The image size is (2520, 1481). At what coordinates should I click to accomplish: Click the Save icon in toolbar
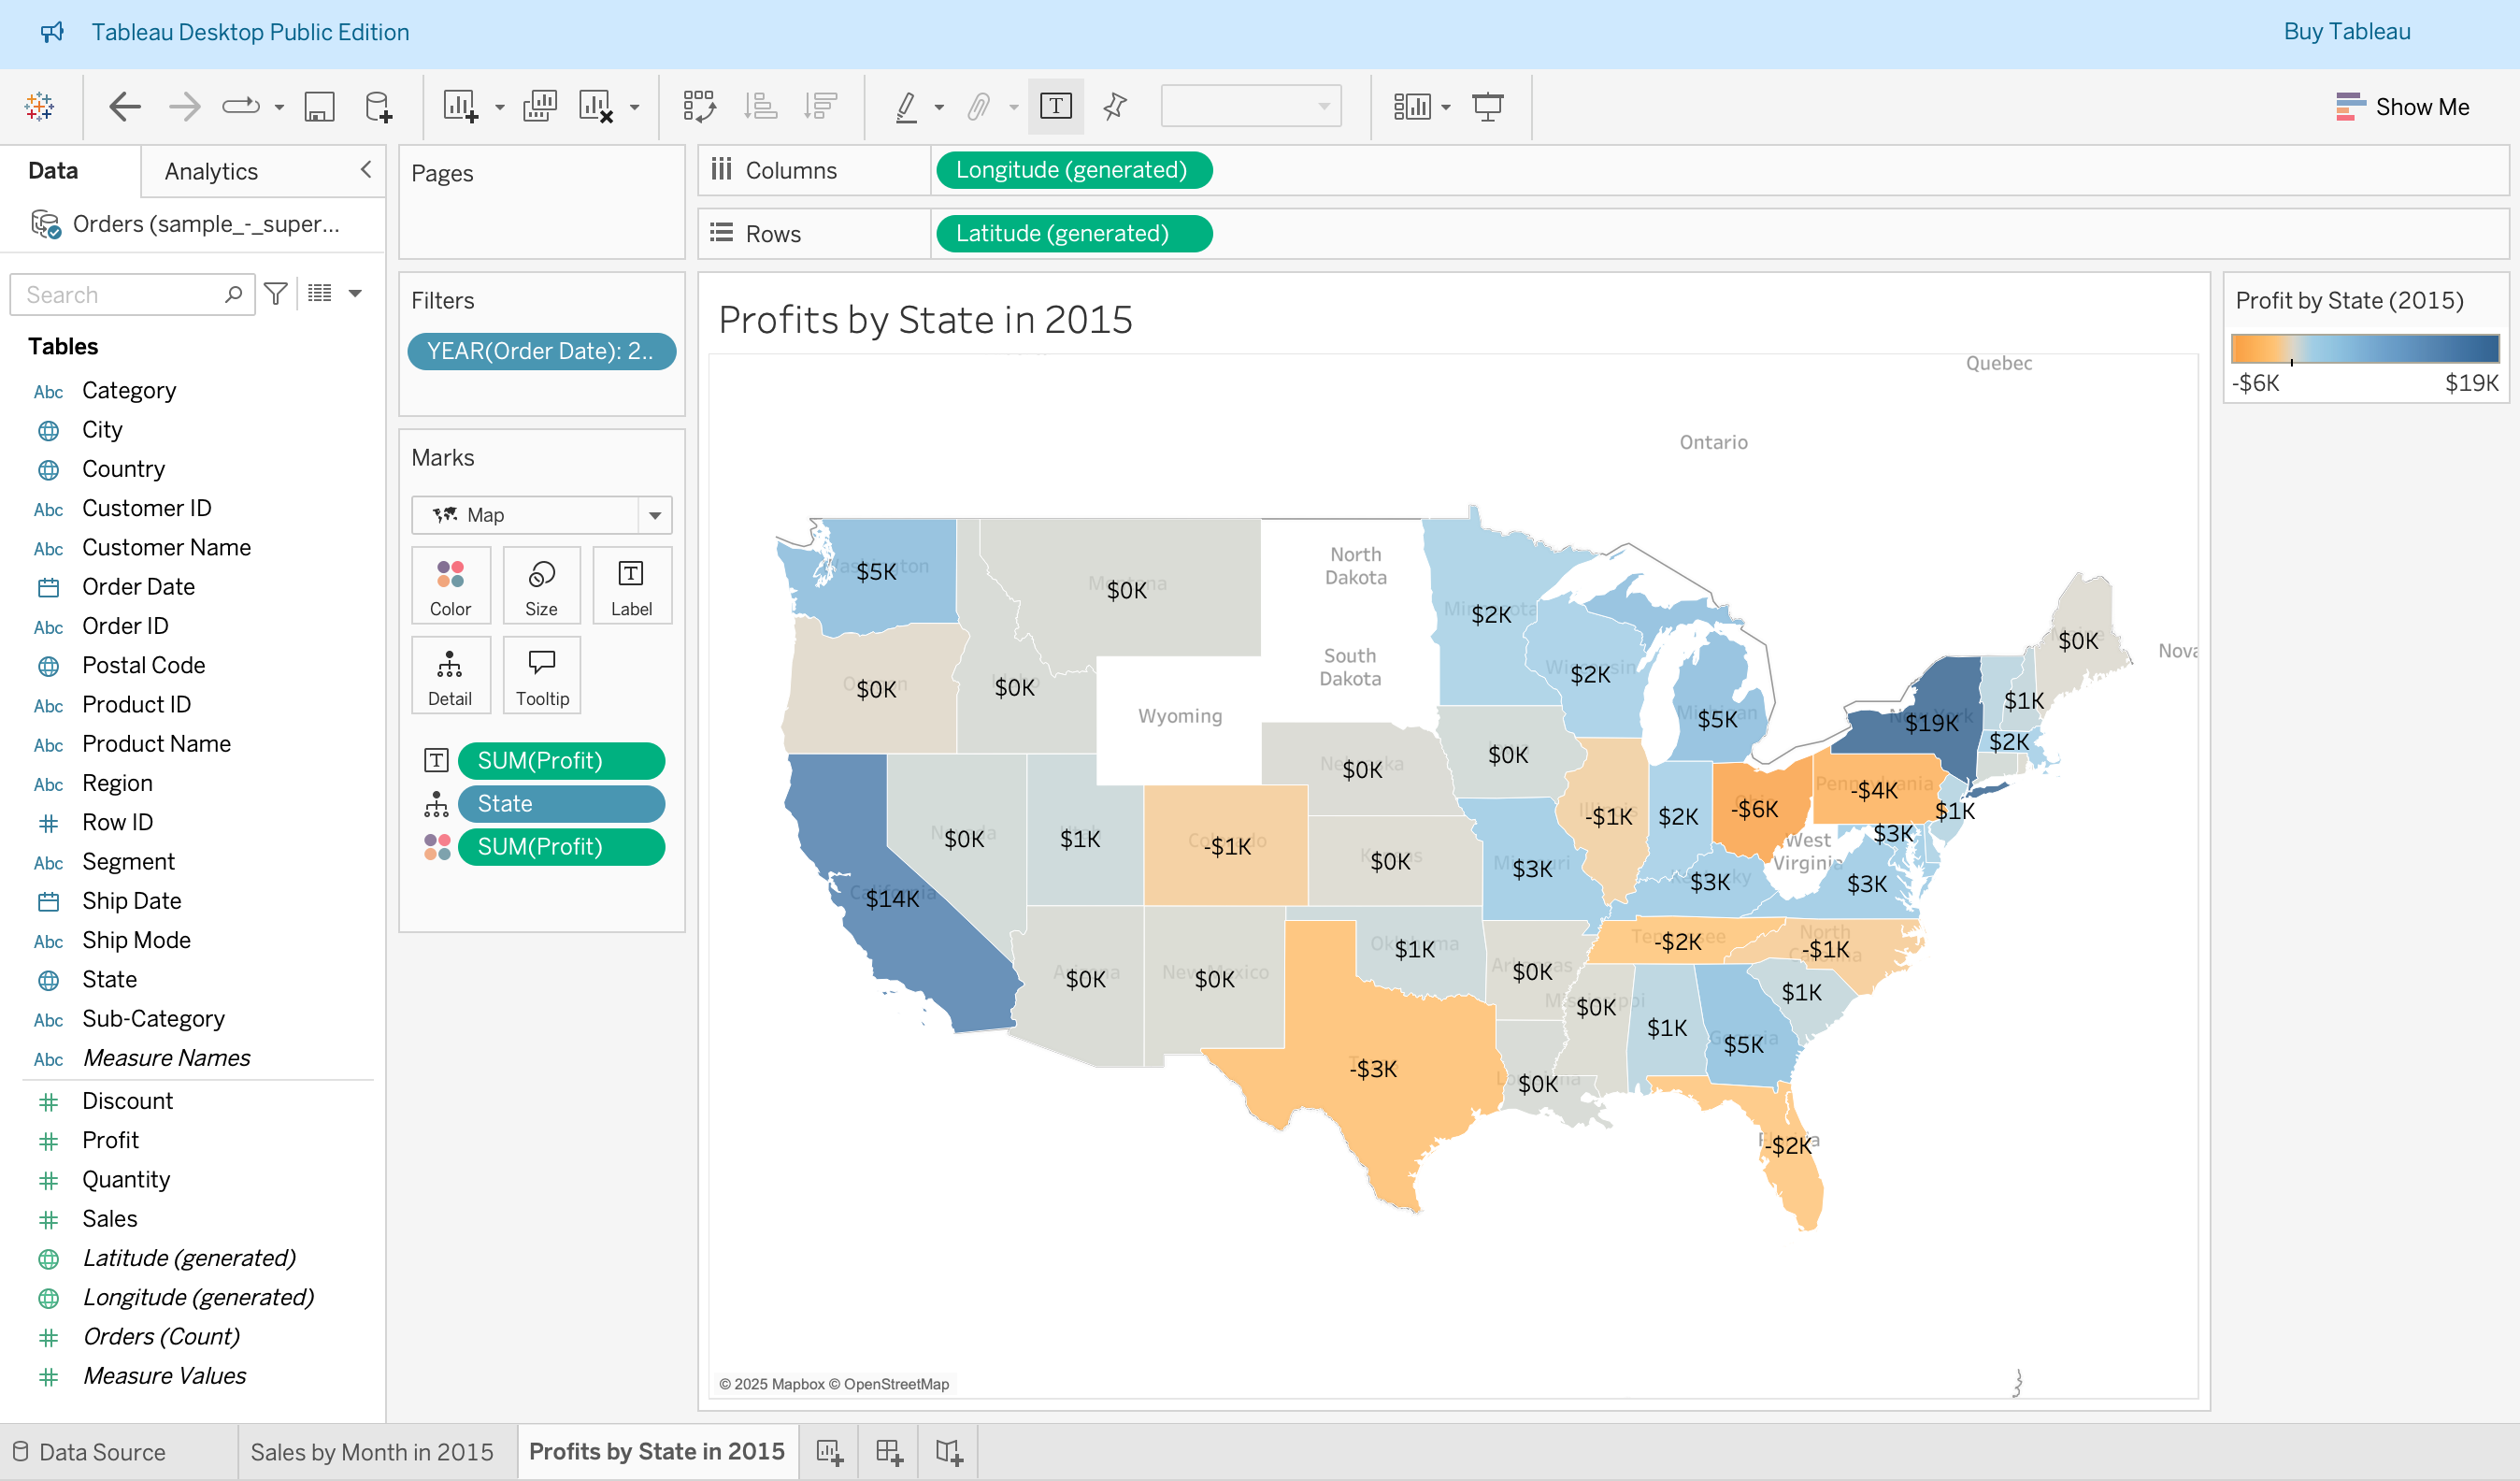319,106
